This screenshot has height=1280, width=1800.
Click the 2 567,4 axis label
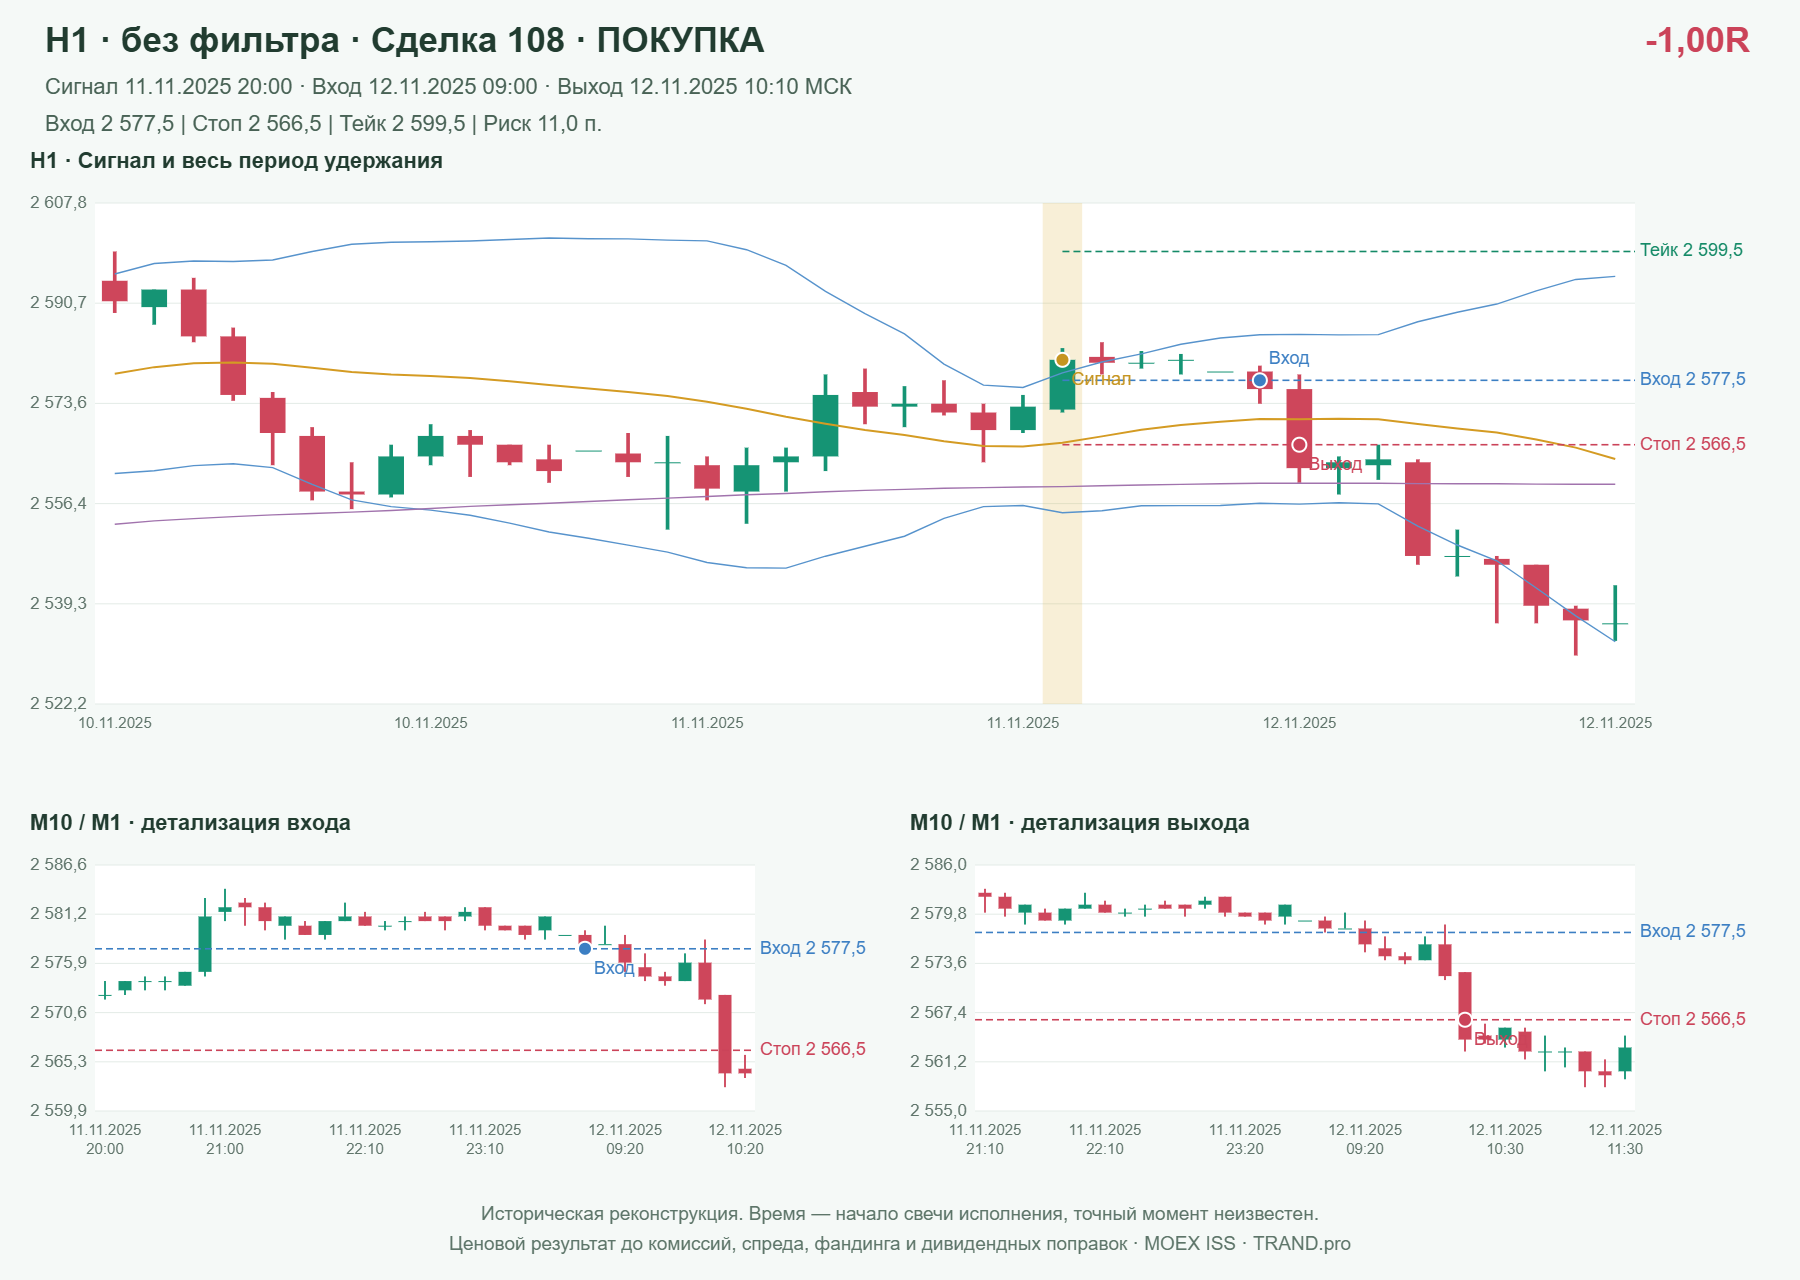[938, 1013]
